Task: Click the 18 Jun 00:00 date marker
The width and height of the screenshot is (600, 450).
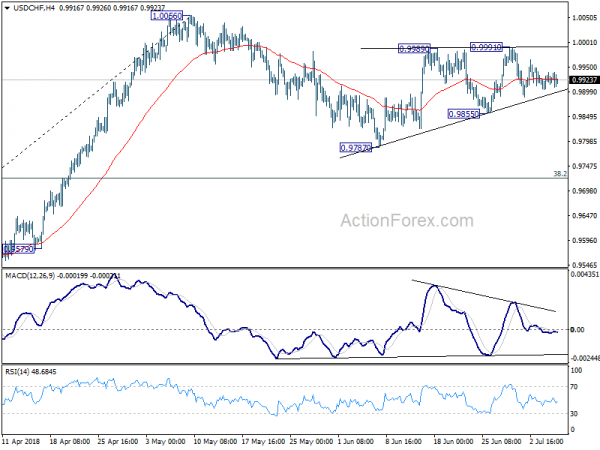Action: 453,441
